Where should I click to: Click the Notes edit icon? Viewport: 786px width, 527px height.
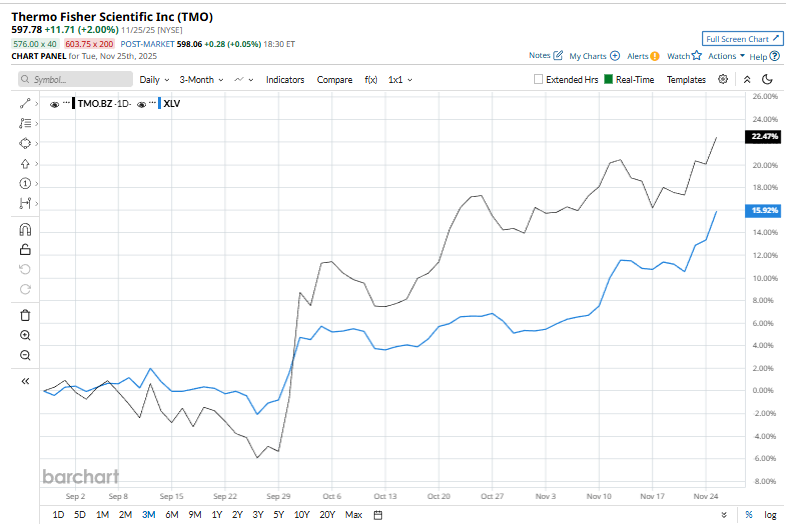[x=558, y=55]
